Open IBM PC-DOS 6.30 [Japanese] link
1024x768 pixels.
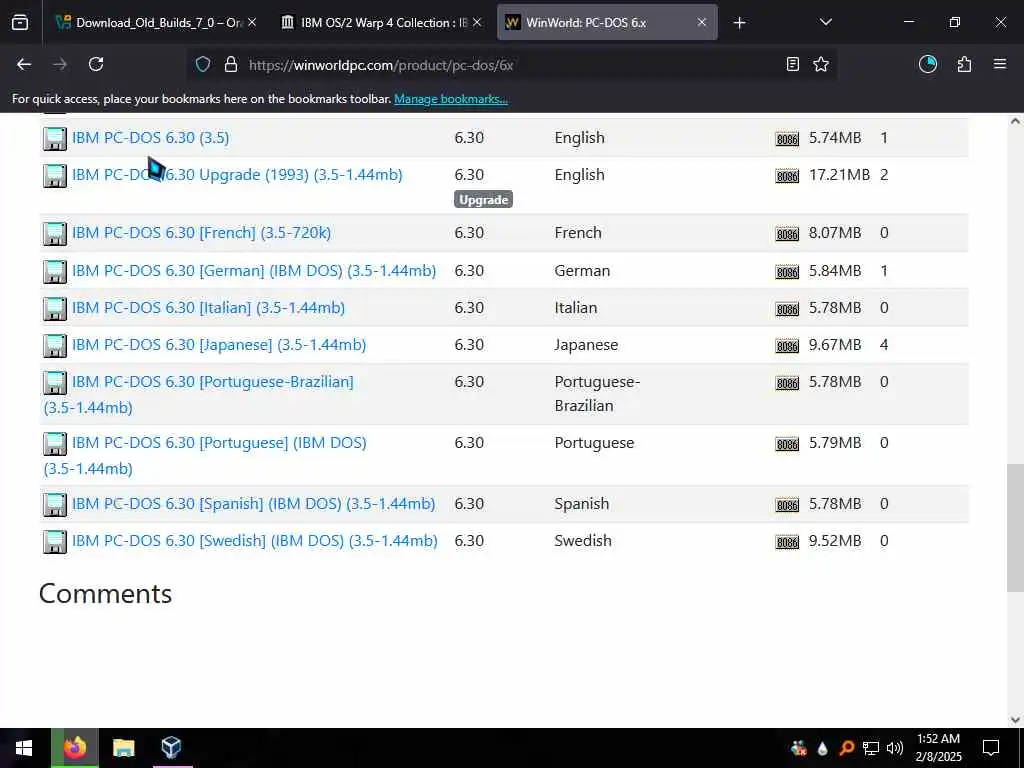pos(219,345)
